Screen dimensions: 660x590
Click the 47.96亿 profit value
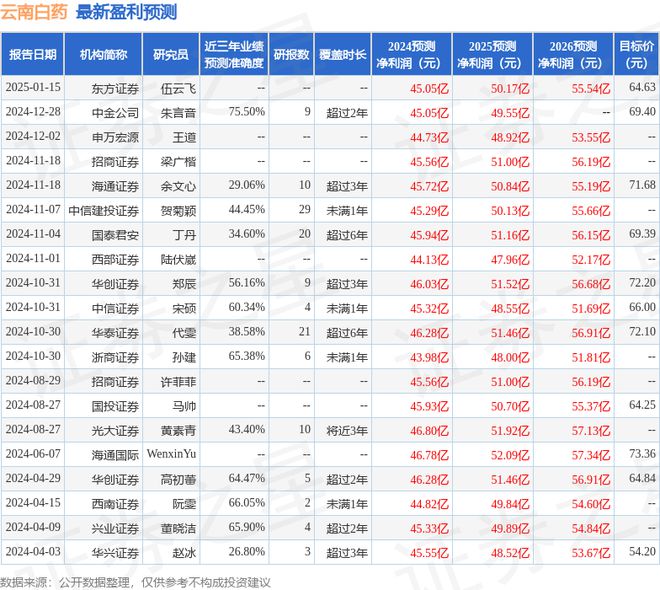pyautogui.click(x=510, y=259)
